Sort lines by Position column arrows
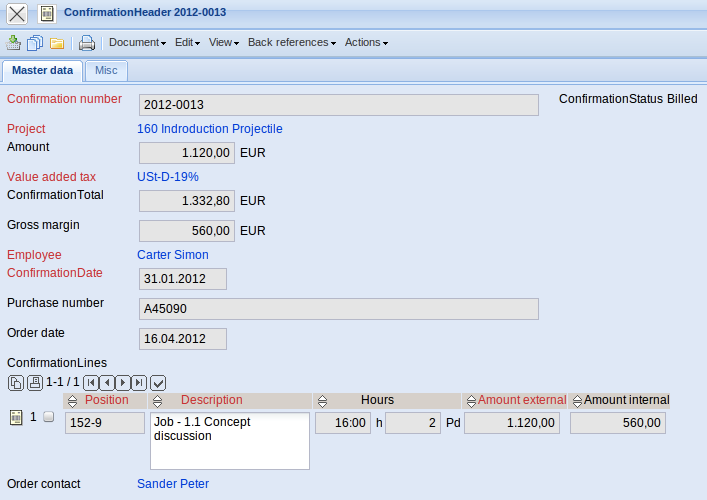707x500 pixels. [72, 401]
